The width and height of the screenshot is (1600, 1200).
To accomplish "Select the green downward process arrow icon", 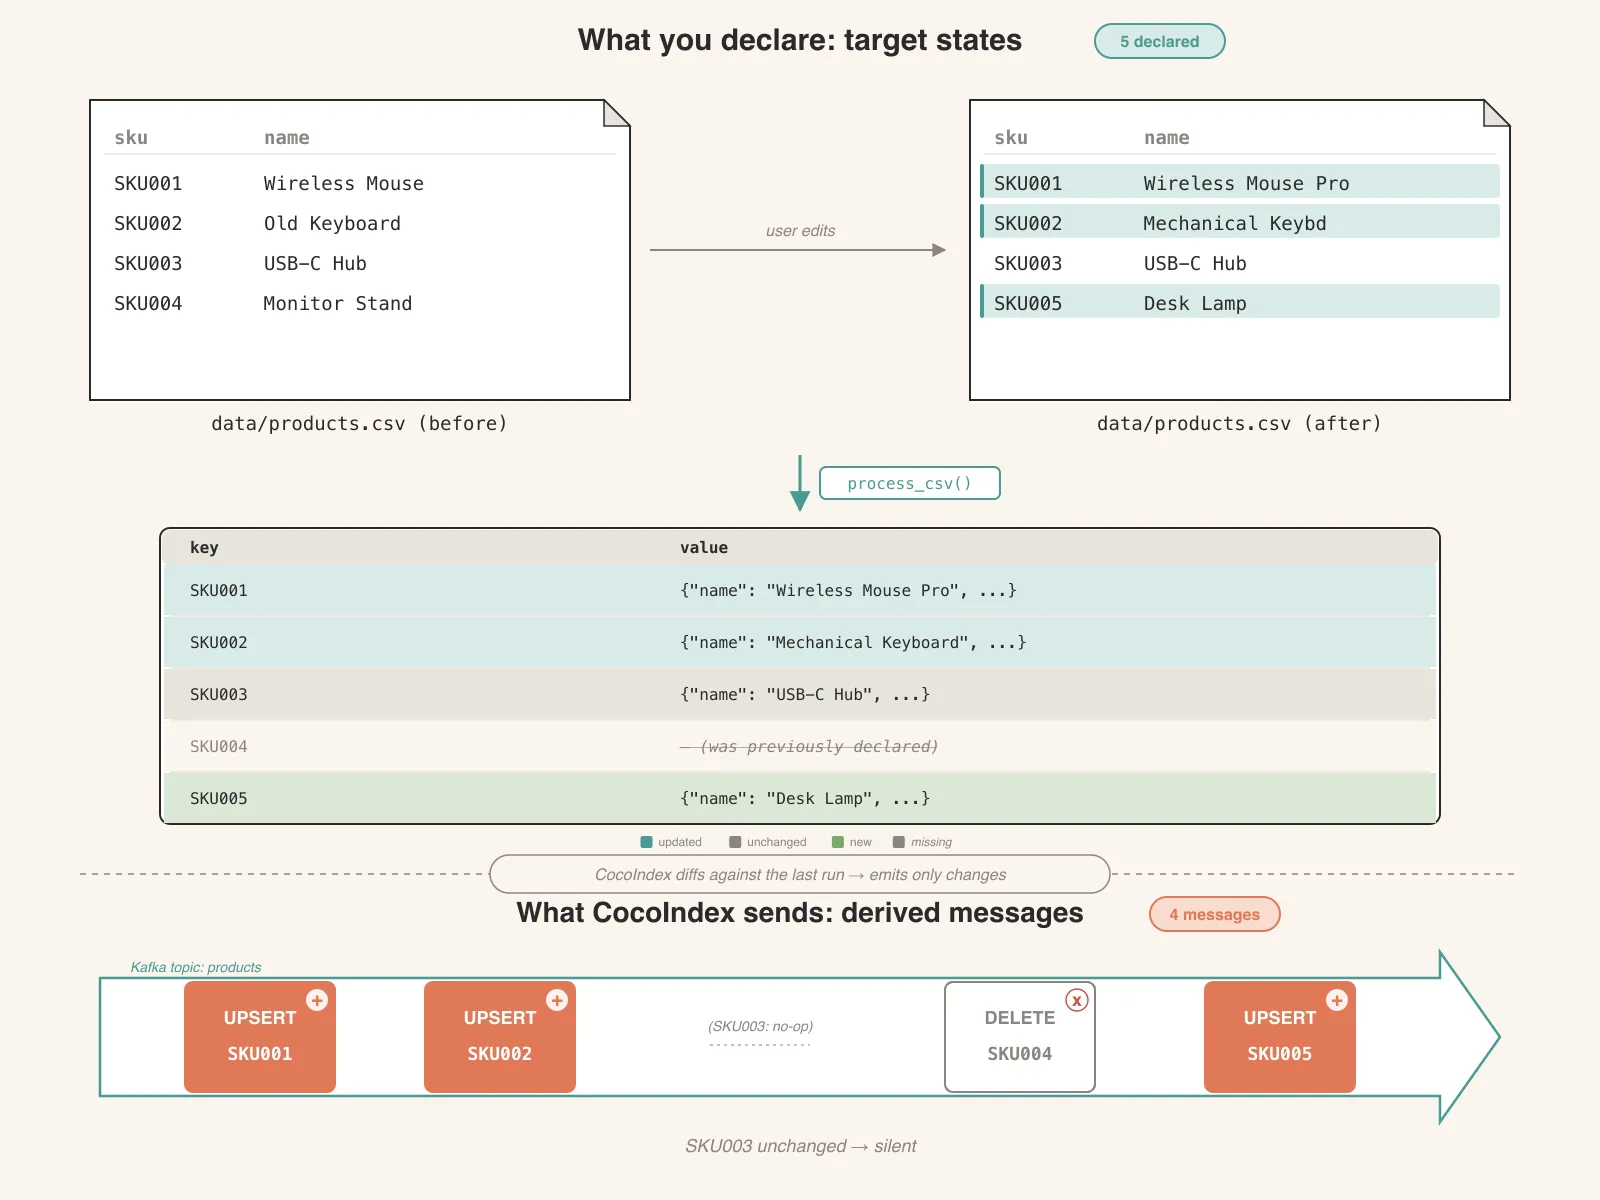I will pyautogui.click(x=799, y=481).
